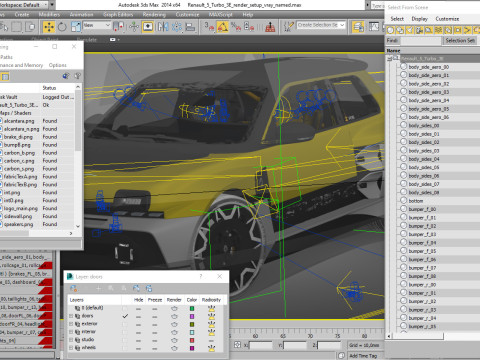Open the Animation menu
The height and width of the screenshot is (360, 480).
point(81,15)
